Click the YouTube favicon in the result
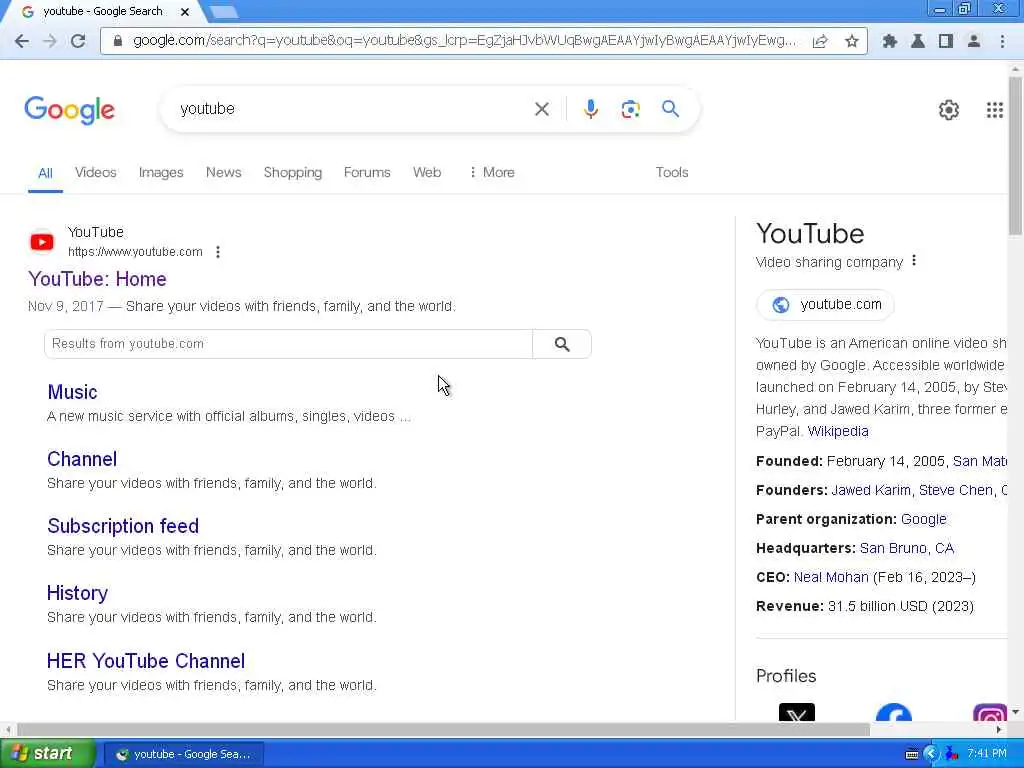 point(42,242)
